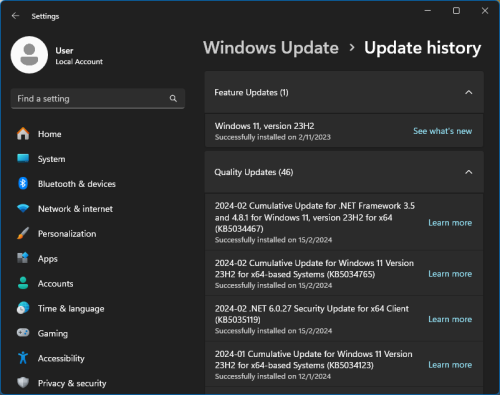Open Bluetooth & devices settings

(77, 184)
